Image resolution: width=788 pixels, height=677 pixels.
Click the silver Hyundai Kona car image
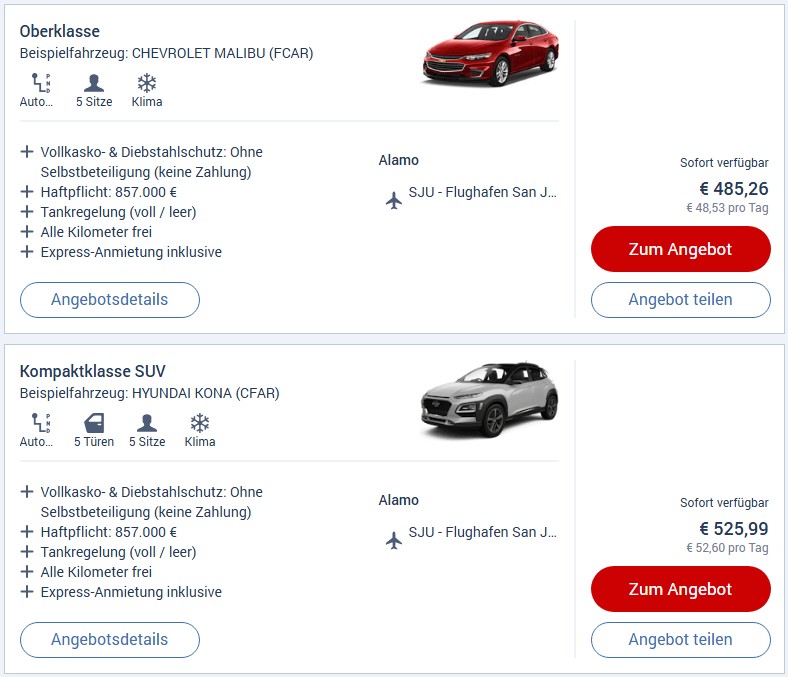pos(489,398)
